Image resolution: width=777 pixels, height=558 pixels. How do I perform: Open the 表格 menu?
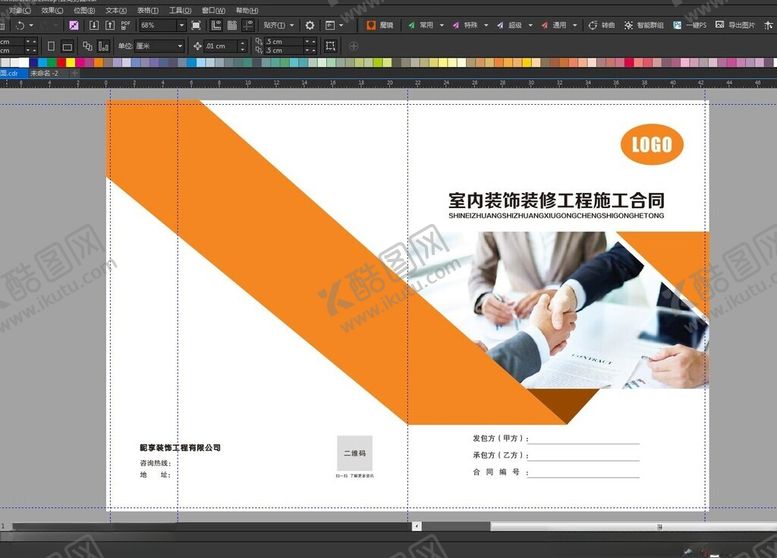[148, 10]
